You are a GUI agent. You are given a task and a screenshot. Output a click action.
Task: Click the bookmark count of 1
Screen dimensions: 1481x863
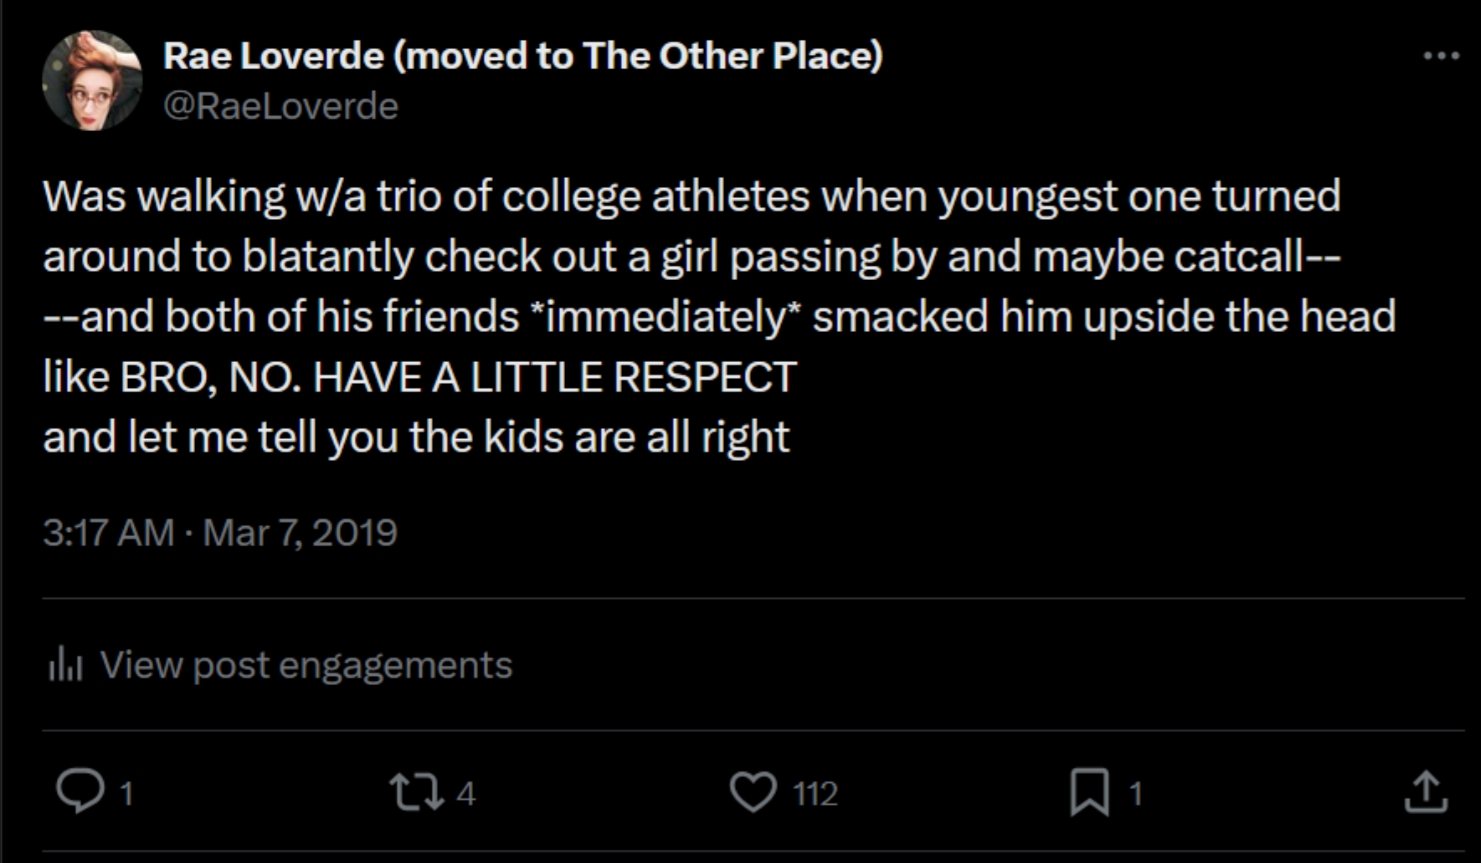coord(1135,794)
